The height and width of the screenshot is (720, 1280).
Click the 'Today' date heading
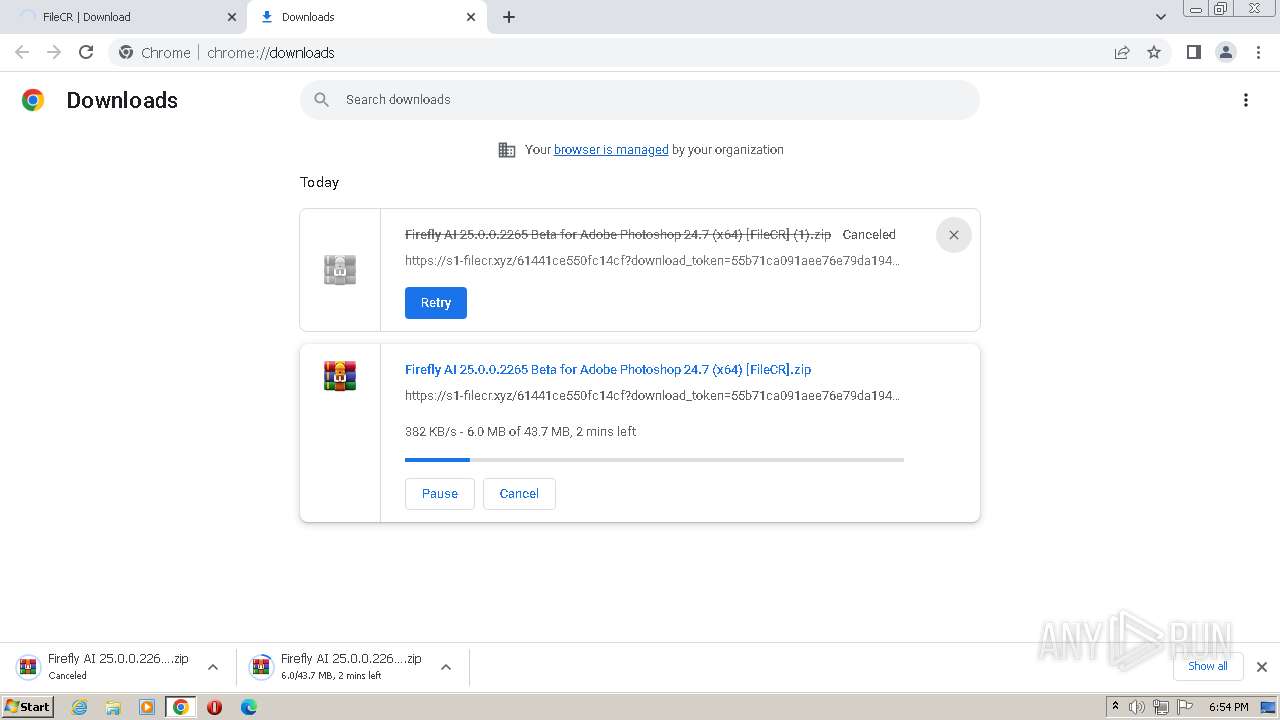pyautogui.click(x=320, y=183)
